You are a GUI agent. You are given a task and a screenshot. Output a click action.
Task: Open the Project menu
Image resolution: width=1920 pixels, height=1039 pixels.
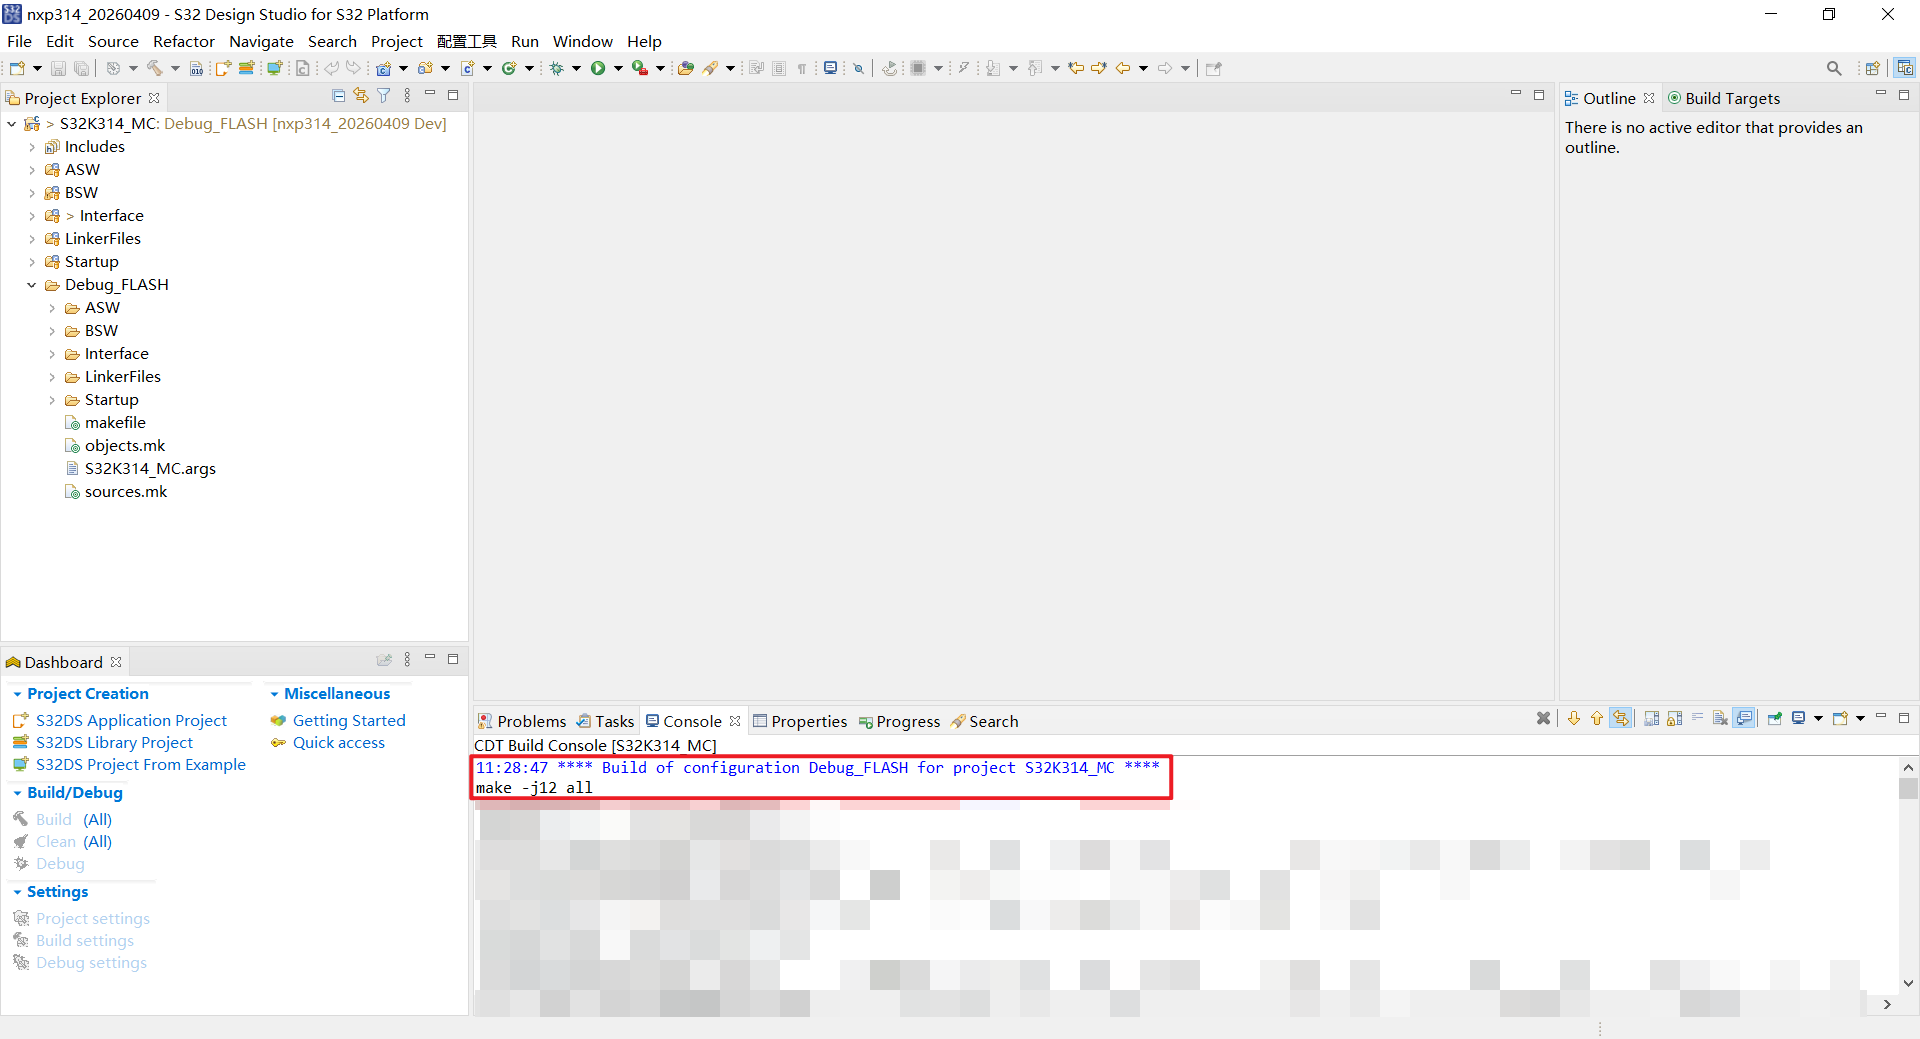[397, 41]
